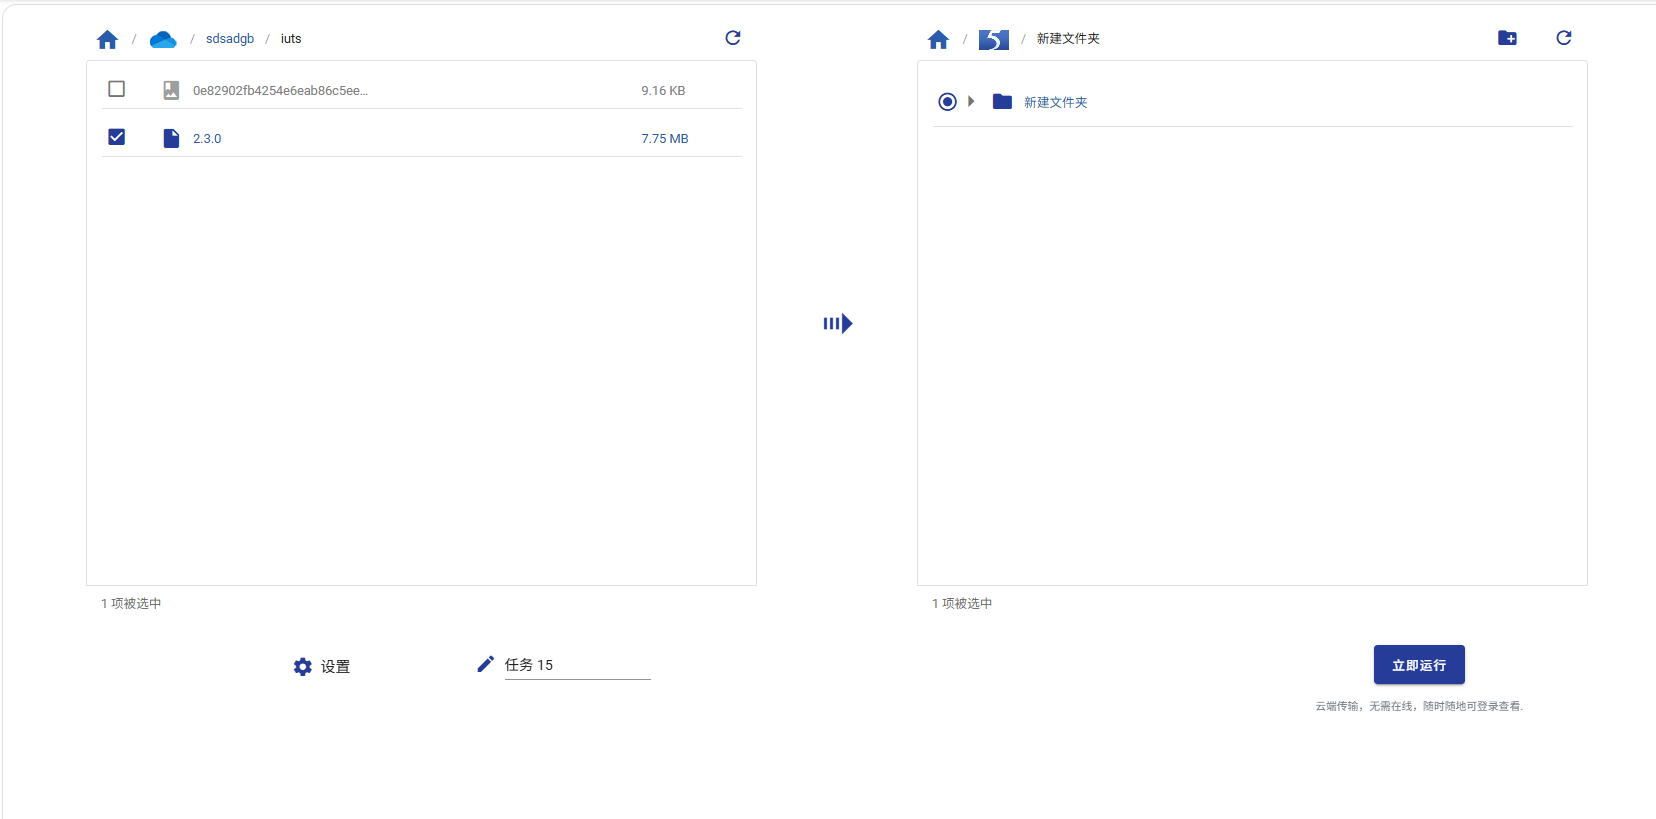Click the right pane home icon

click(938, 39)
